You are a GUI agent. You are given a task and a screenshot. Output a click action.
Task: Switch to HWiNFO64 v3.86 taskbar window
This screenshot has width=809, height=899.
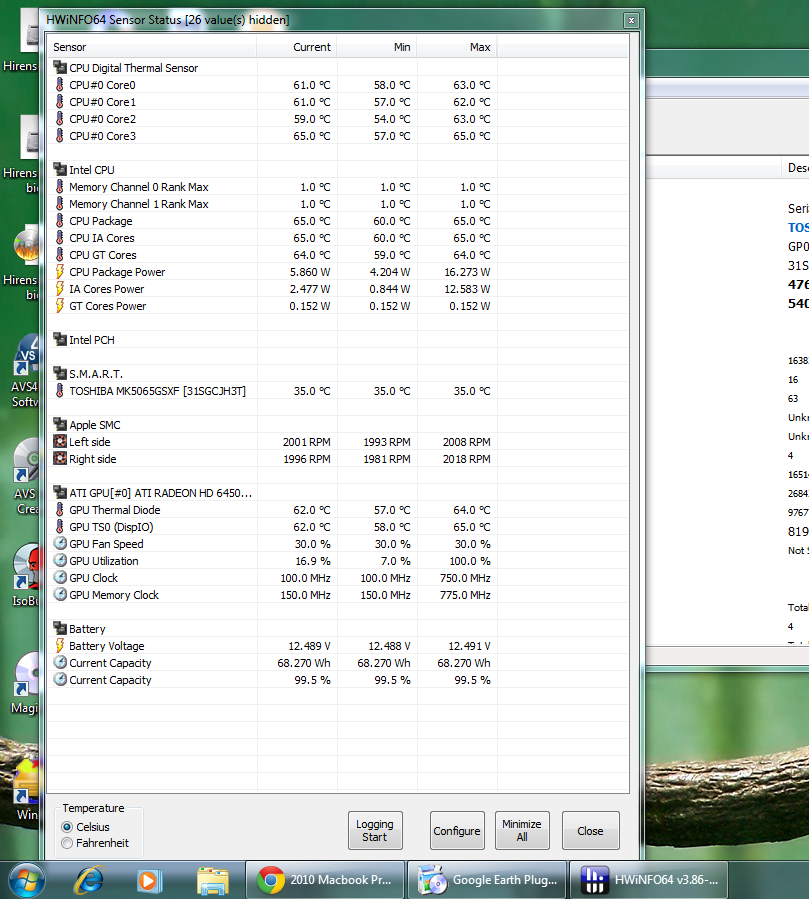point(648,880)
